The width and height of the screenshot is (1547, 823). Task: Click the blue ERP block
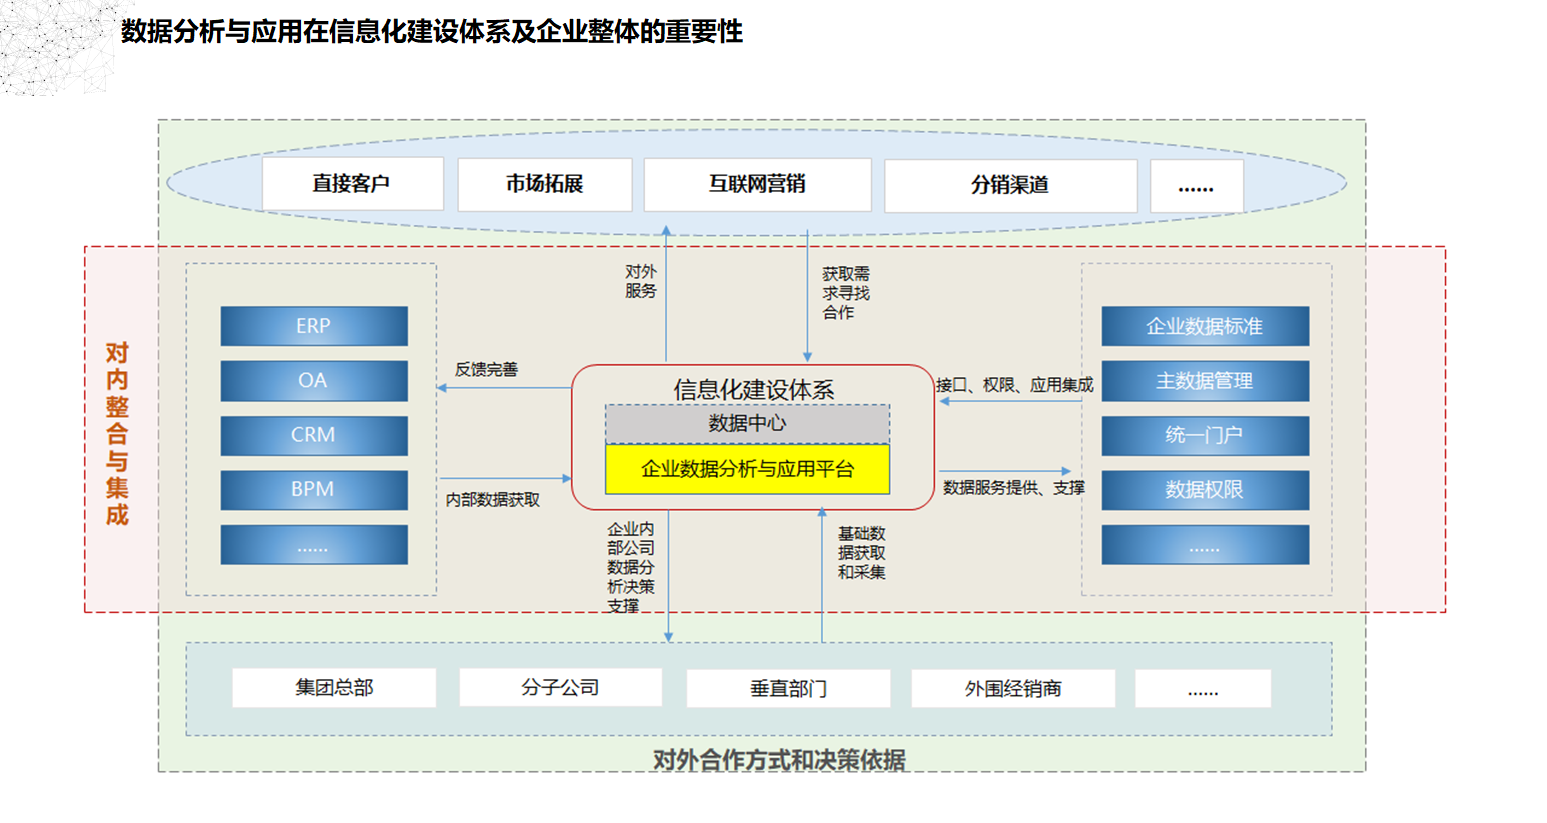(313, 326)
